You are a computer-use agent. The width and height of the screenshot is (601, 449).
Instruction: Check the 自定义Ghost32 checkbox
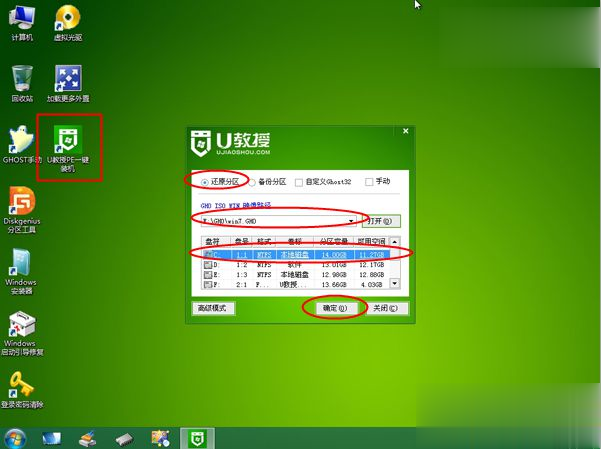(x=299, y=182)
